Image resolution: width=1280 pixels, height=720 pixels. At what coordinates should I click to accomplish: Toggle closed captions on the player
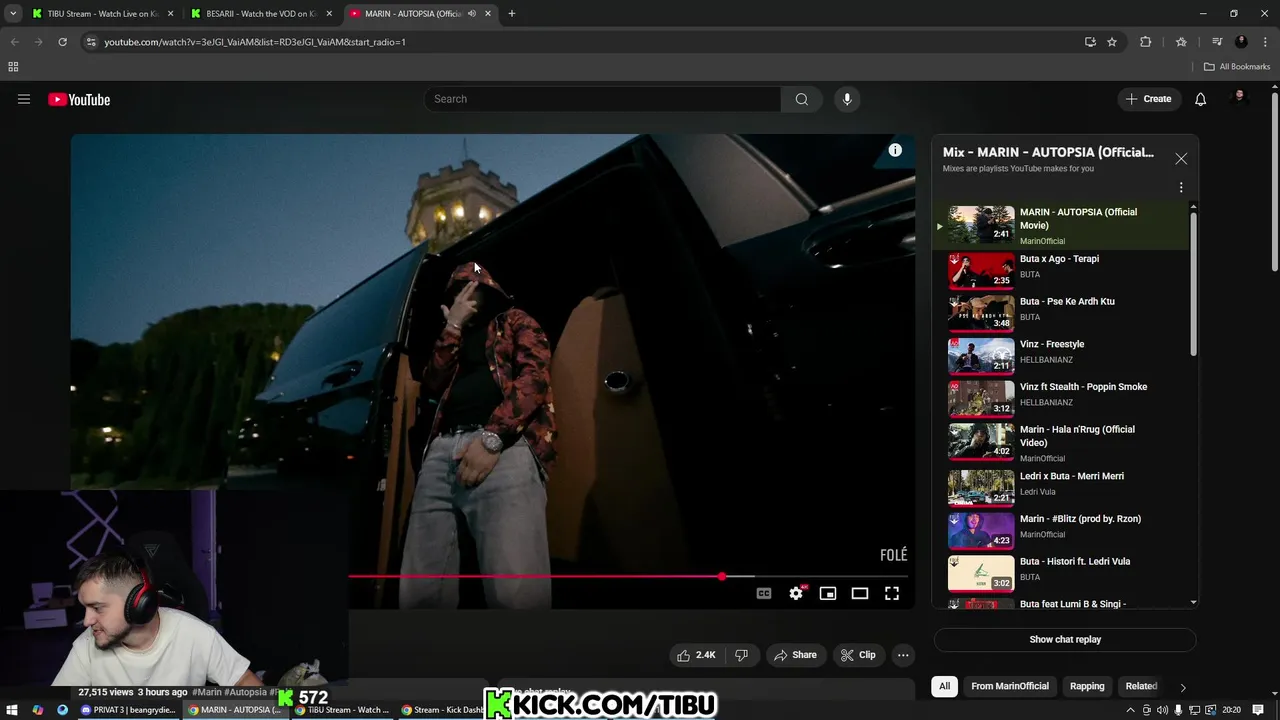click(764, 593)
